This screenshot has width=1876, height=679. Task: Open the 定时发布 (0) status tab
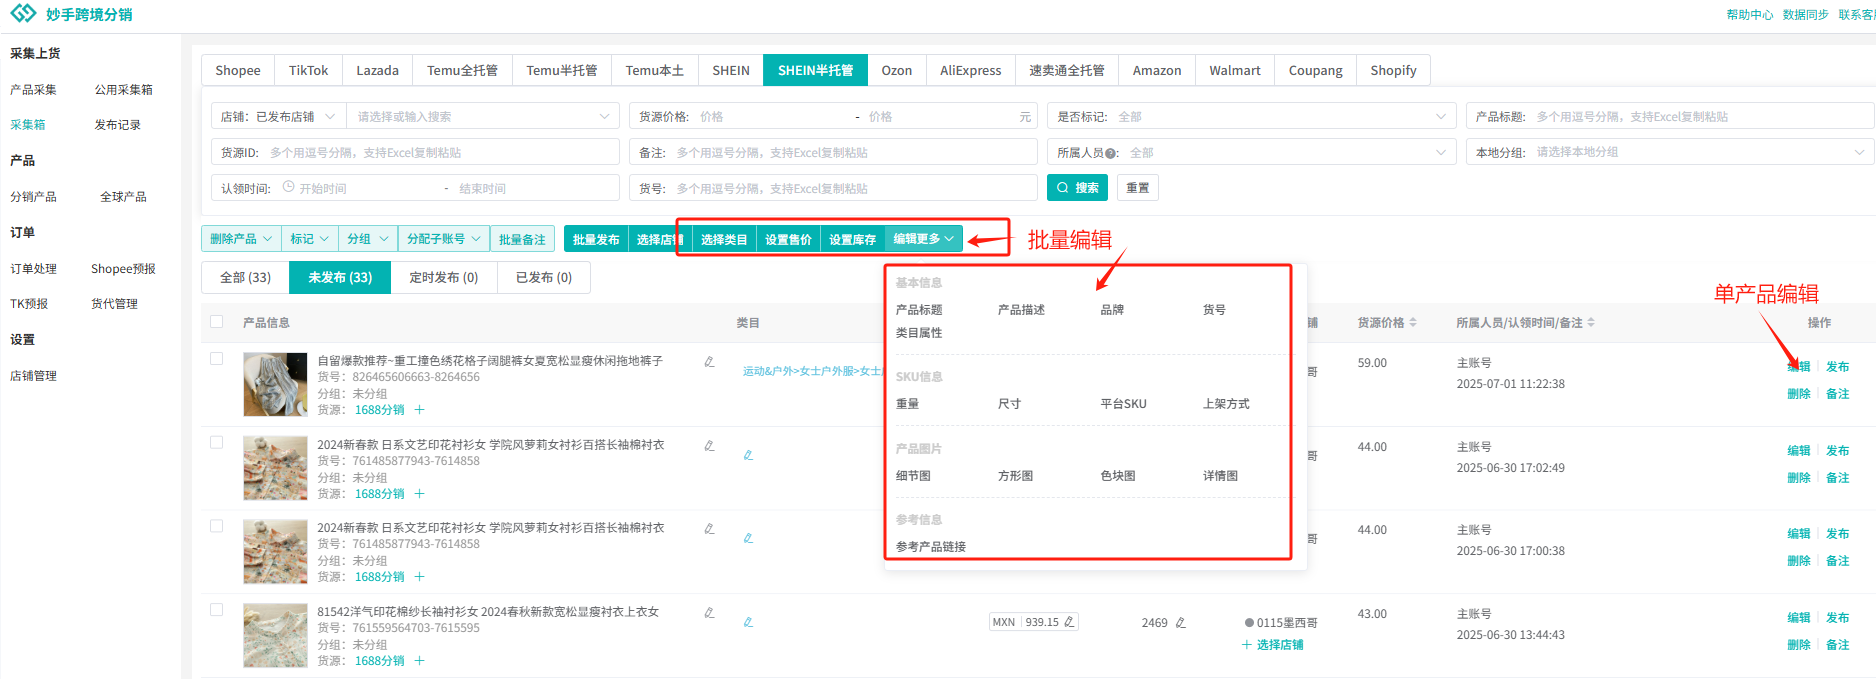444,277
